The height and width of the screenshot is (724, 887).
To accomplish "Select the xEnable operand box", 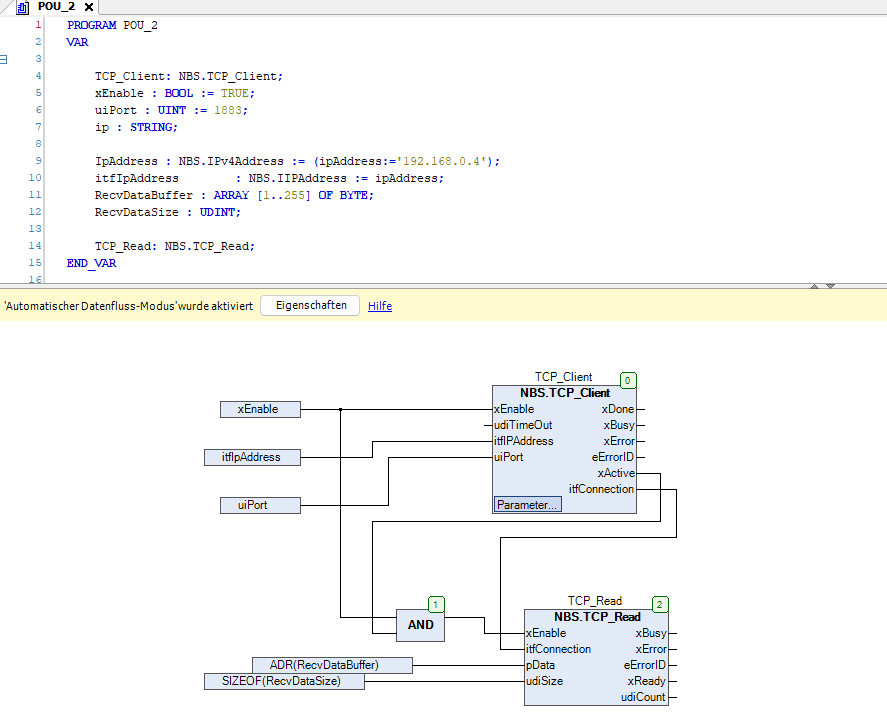I will pos(260,409).
